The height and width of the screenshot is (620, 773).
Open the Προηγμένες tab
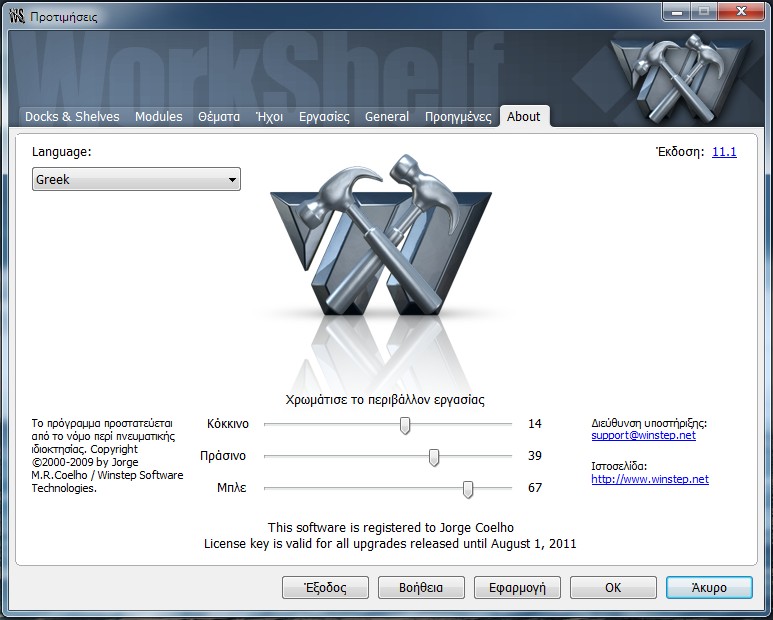pyautogui.click(x=458, y=117)
